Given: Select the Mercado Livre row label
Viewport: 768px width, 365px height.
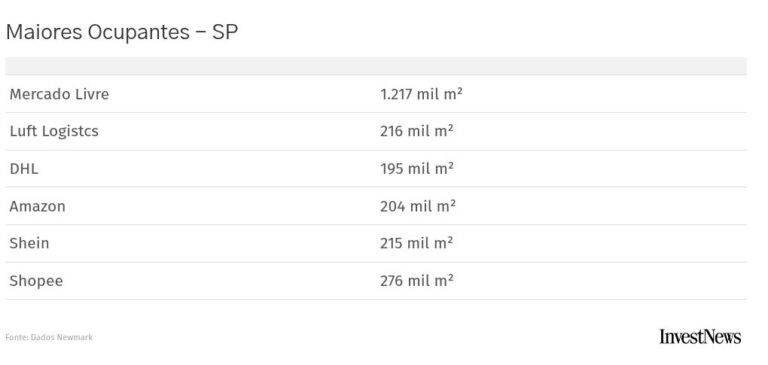Looking at the screenshot, I should [59, 94].
